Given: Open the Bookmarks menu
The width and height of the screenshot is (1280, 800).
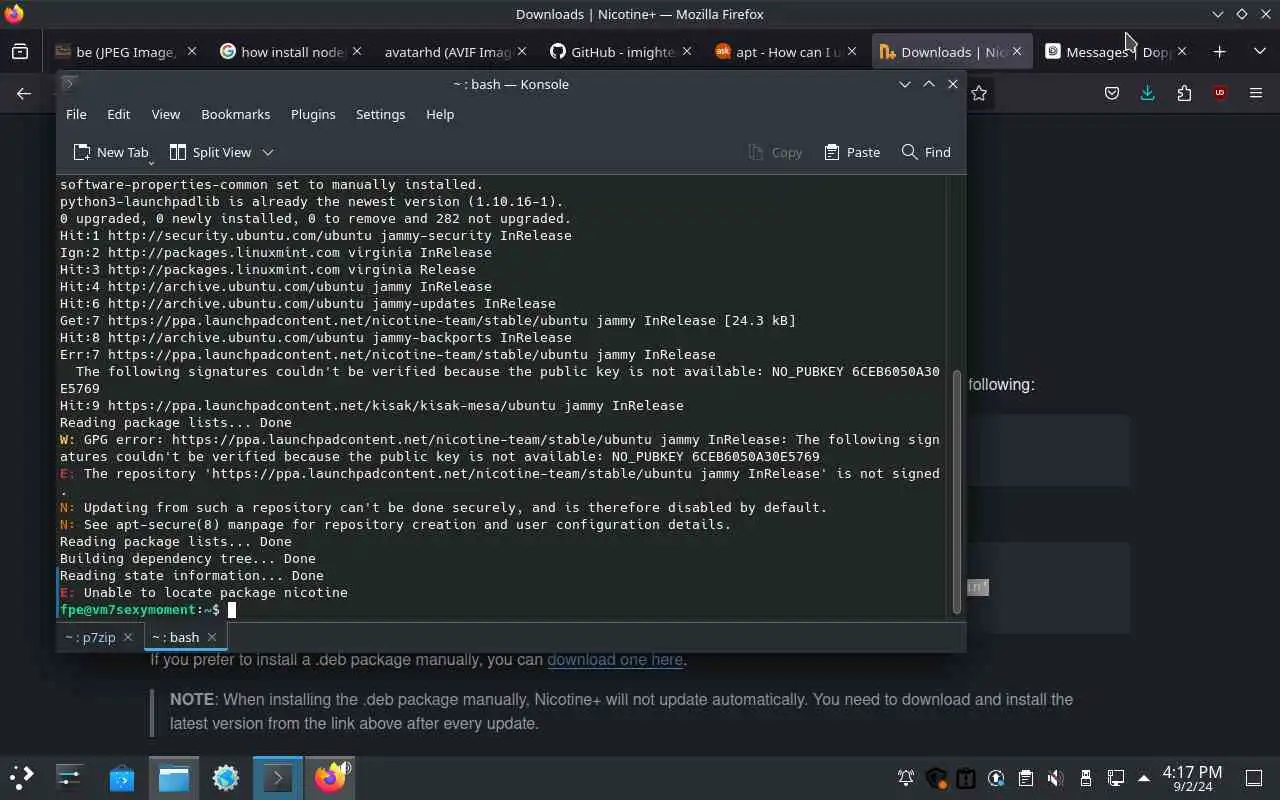Looking at the screenshot, I should click(x=236, y=114).
